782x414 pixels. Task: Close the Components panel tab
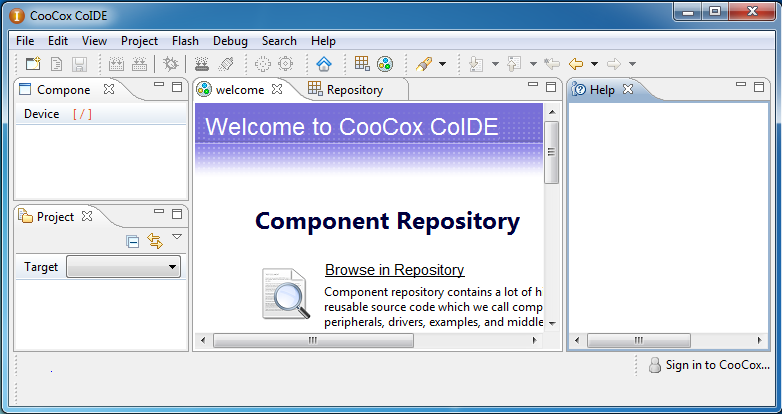click(109, 89)
